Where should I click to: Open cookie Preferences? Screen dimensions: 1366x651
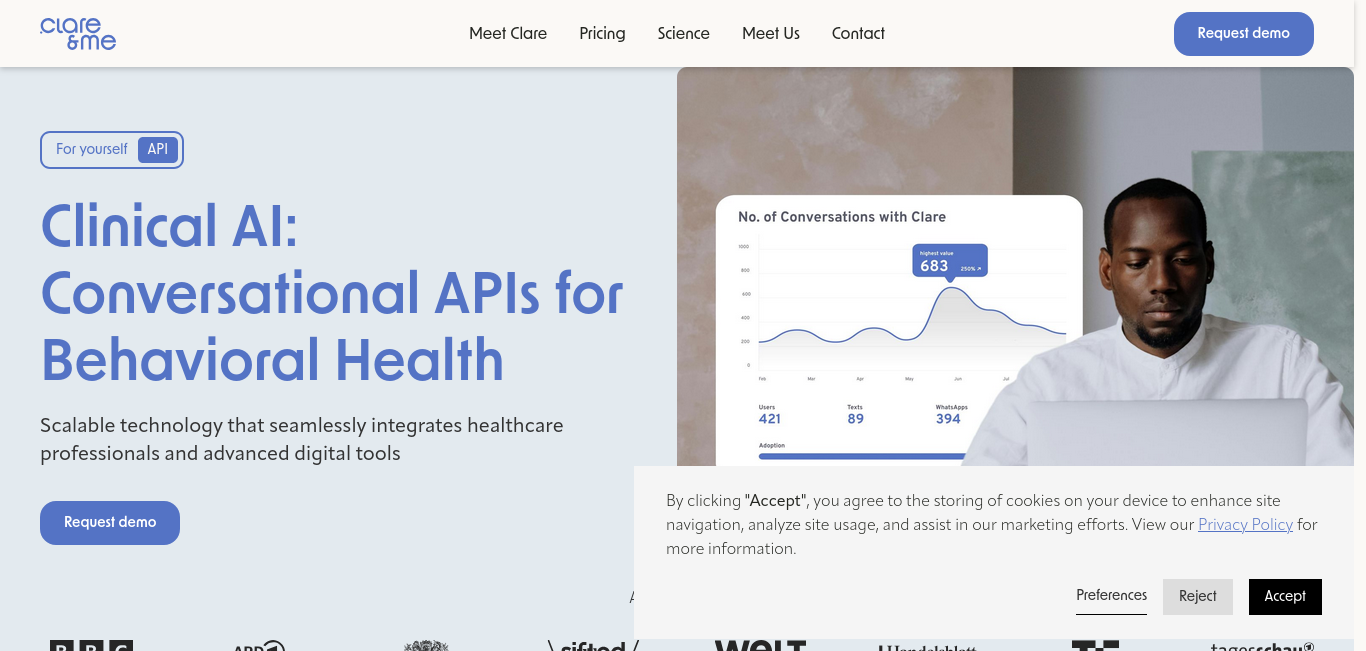tap(1111, 596)
